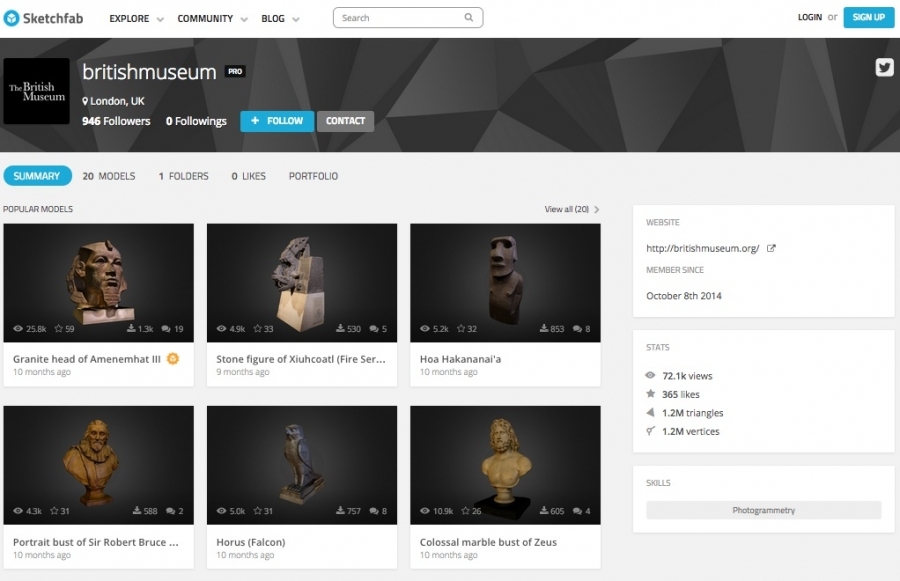
Task: Click likes star on Granite head of Amenemhat thumbnail
Action: click(59, 328)
